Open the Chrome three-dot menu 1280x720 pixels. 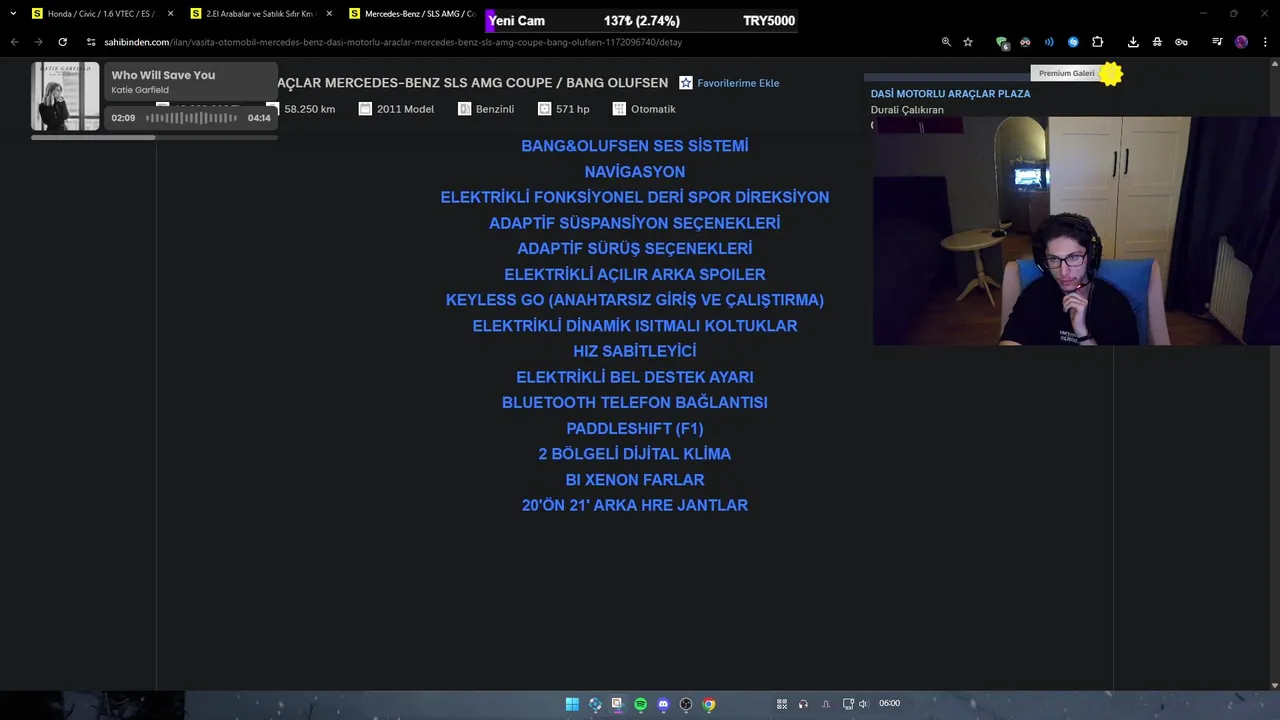1265,42
